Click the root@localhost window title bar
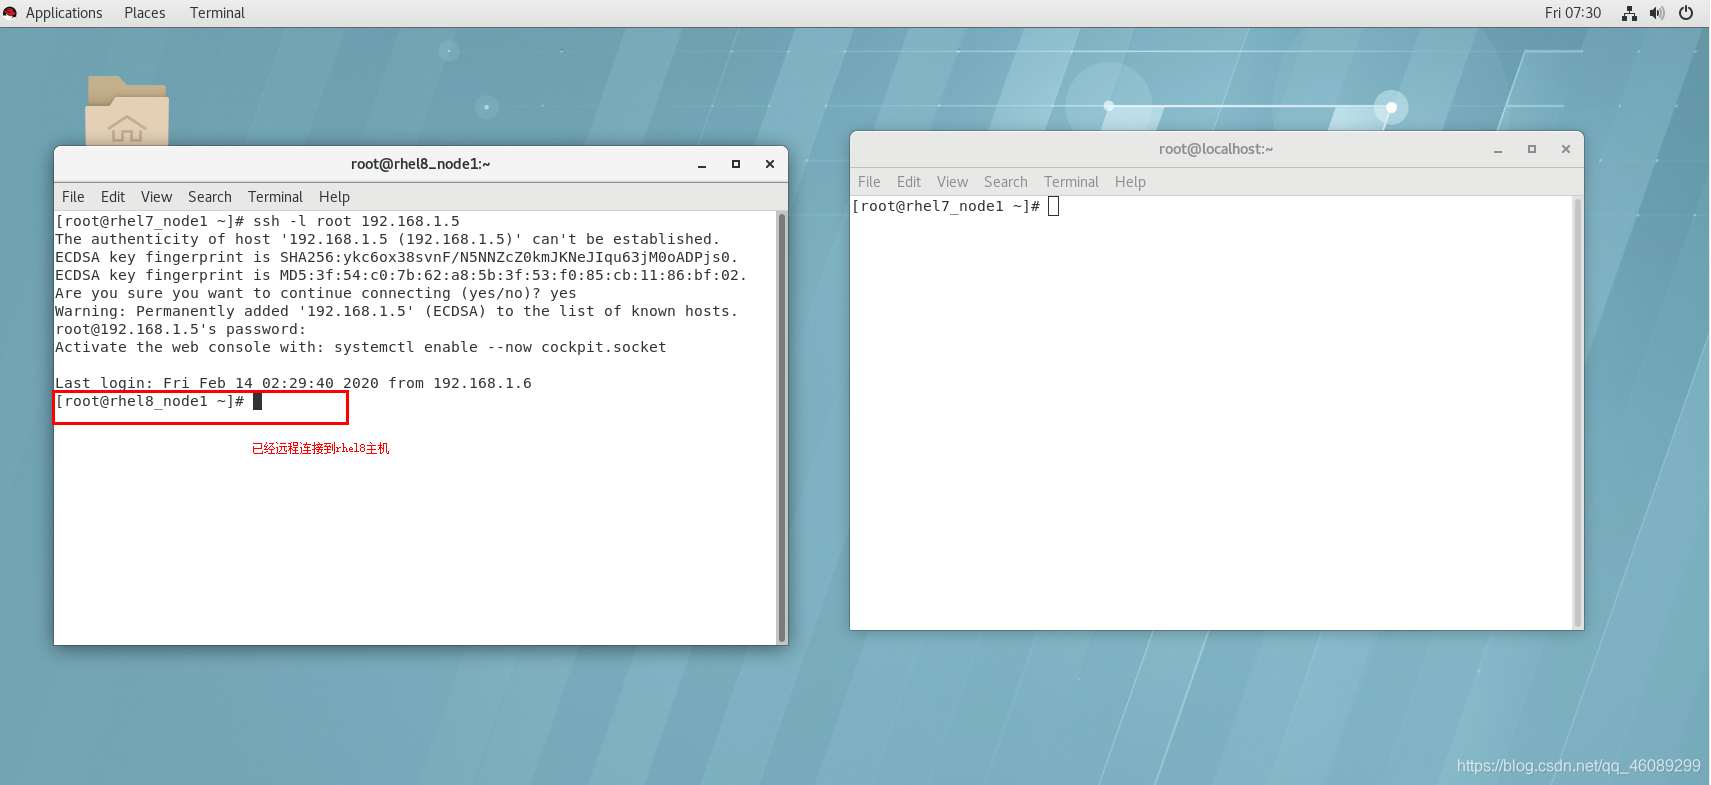The height and width of the screenshot is (785, 1711). click(x=1216, y=149)
